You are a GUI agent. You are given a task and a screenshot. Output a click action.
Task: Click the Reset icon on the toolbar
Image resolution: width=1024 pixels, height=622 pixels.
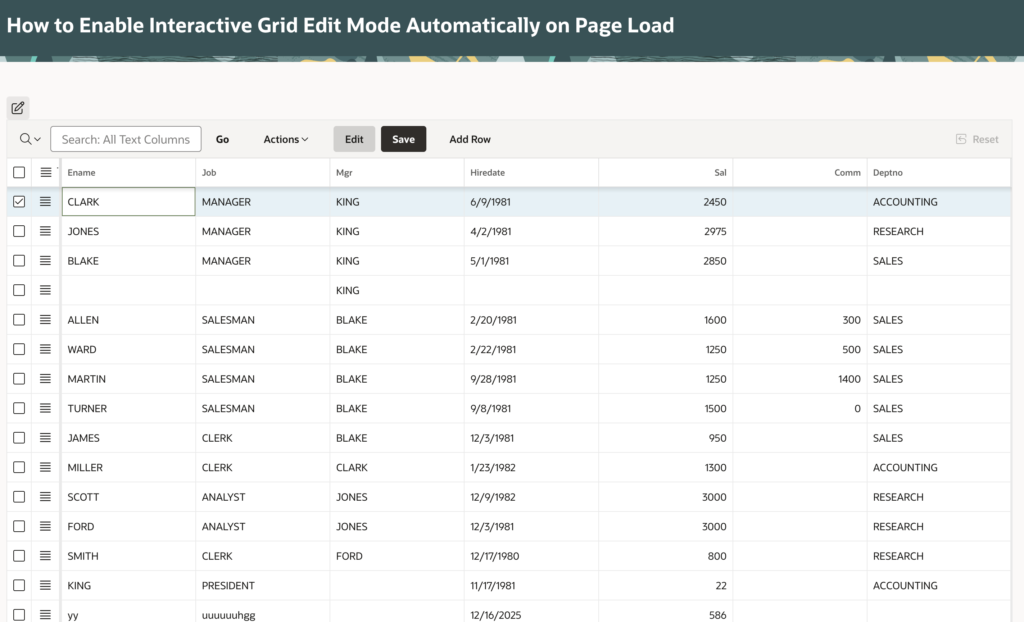pyautogui.click(x=960, y=139)
